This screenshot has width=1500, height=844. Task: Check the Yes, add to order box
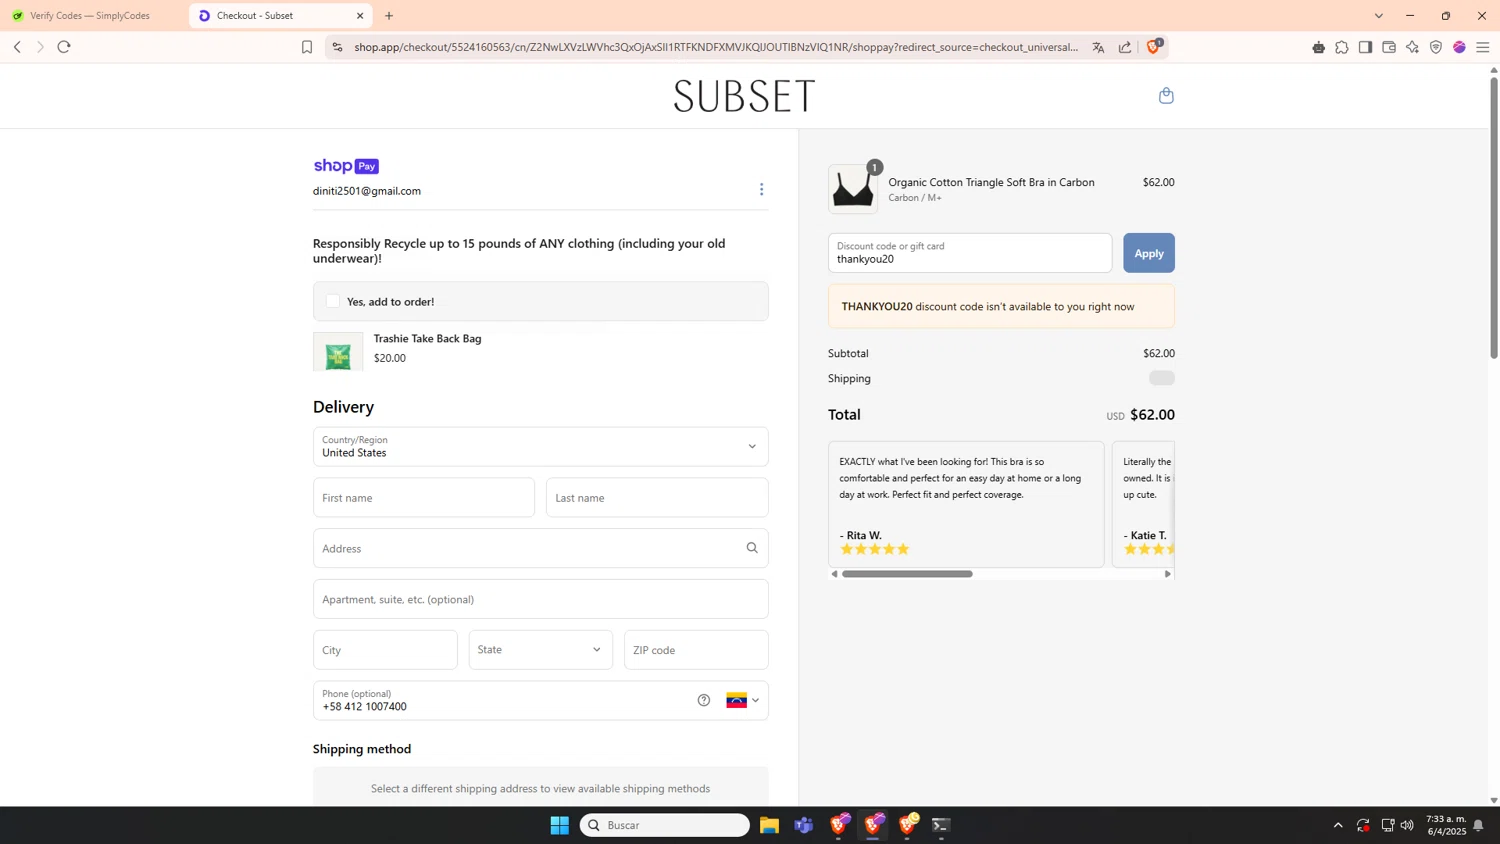(333, 301)
